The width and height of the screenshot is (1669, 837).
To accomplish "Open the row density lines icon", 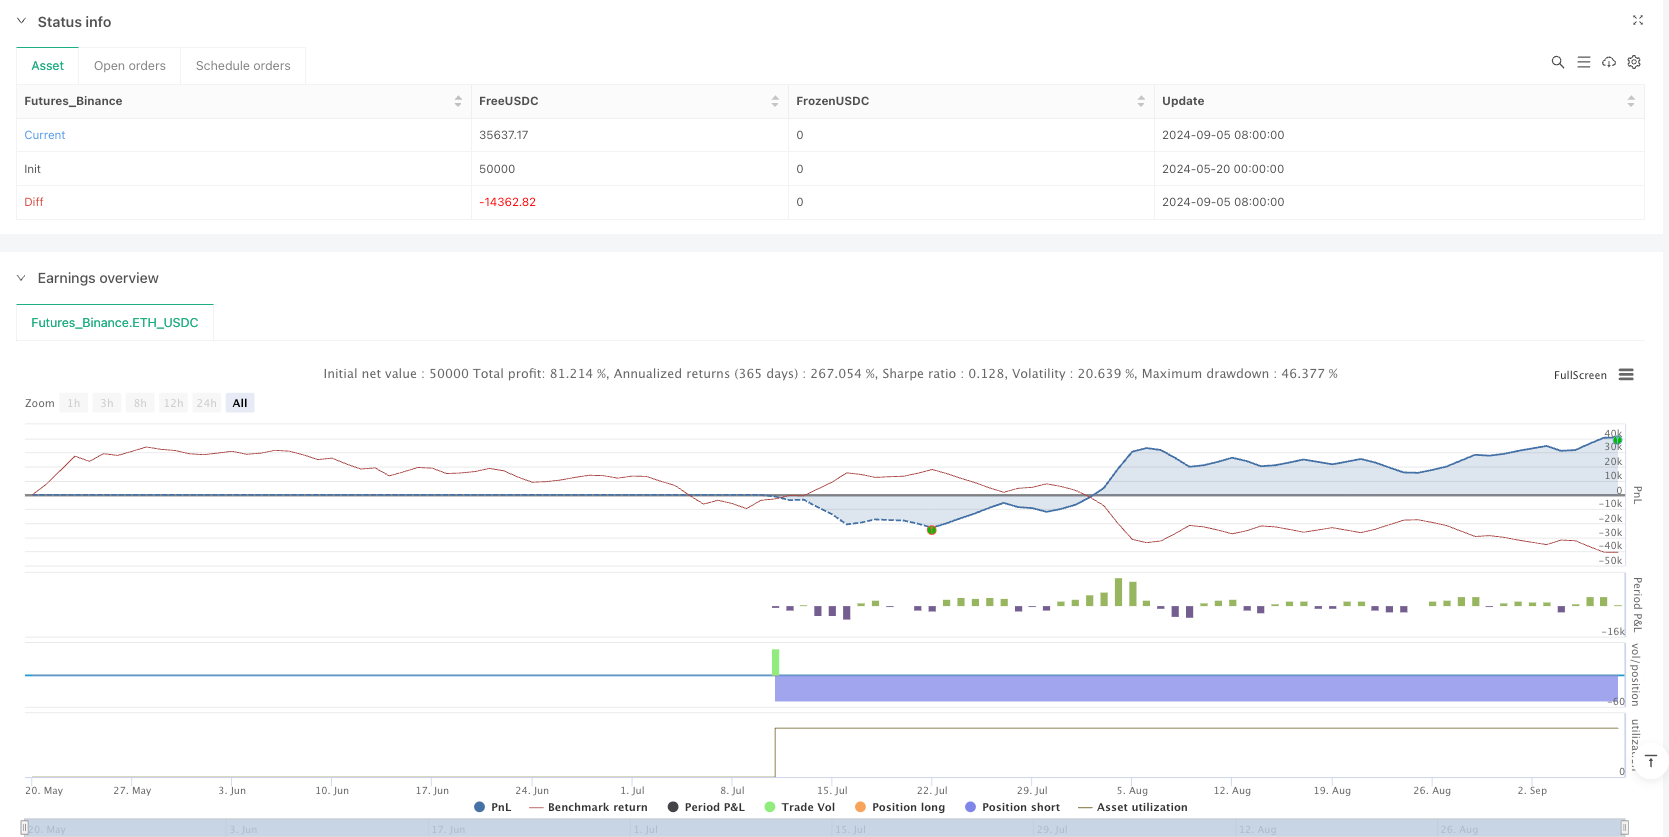I will point(1583,62).
